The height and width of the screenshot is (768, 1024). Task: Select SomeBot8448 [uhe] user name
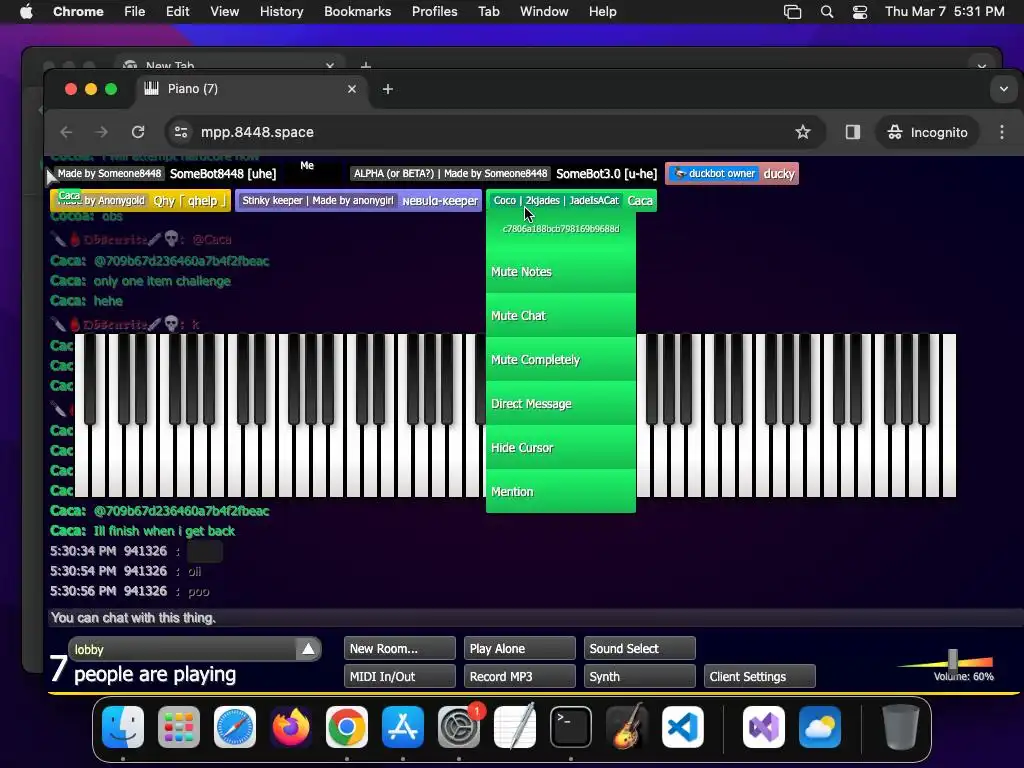(x=223, y=174)
